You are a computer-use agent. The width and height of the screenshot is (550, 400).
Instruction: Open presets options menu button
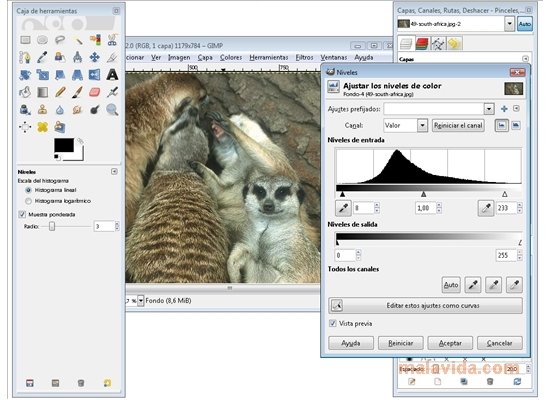516,108
